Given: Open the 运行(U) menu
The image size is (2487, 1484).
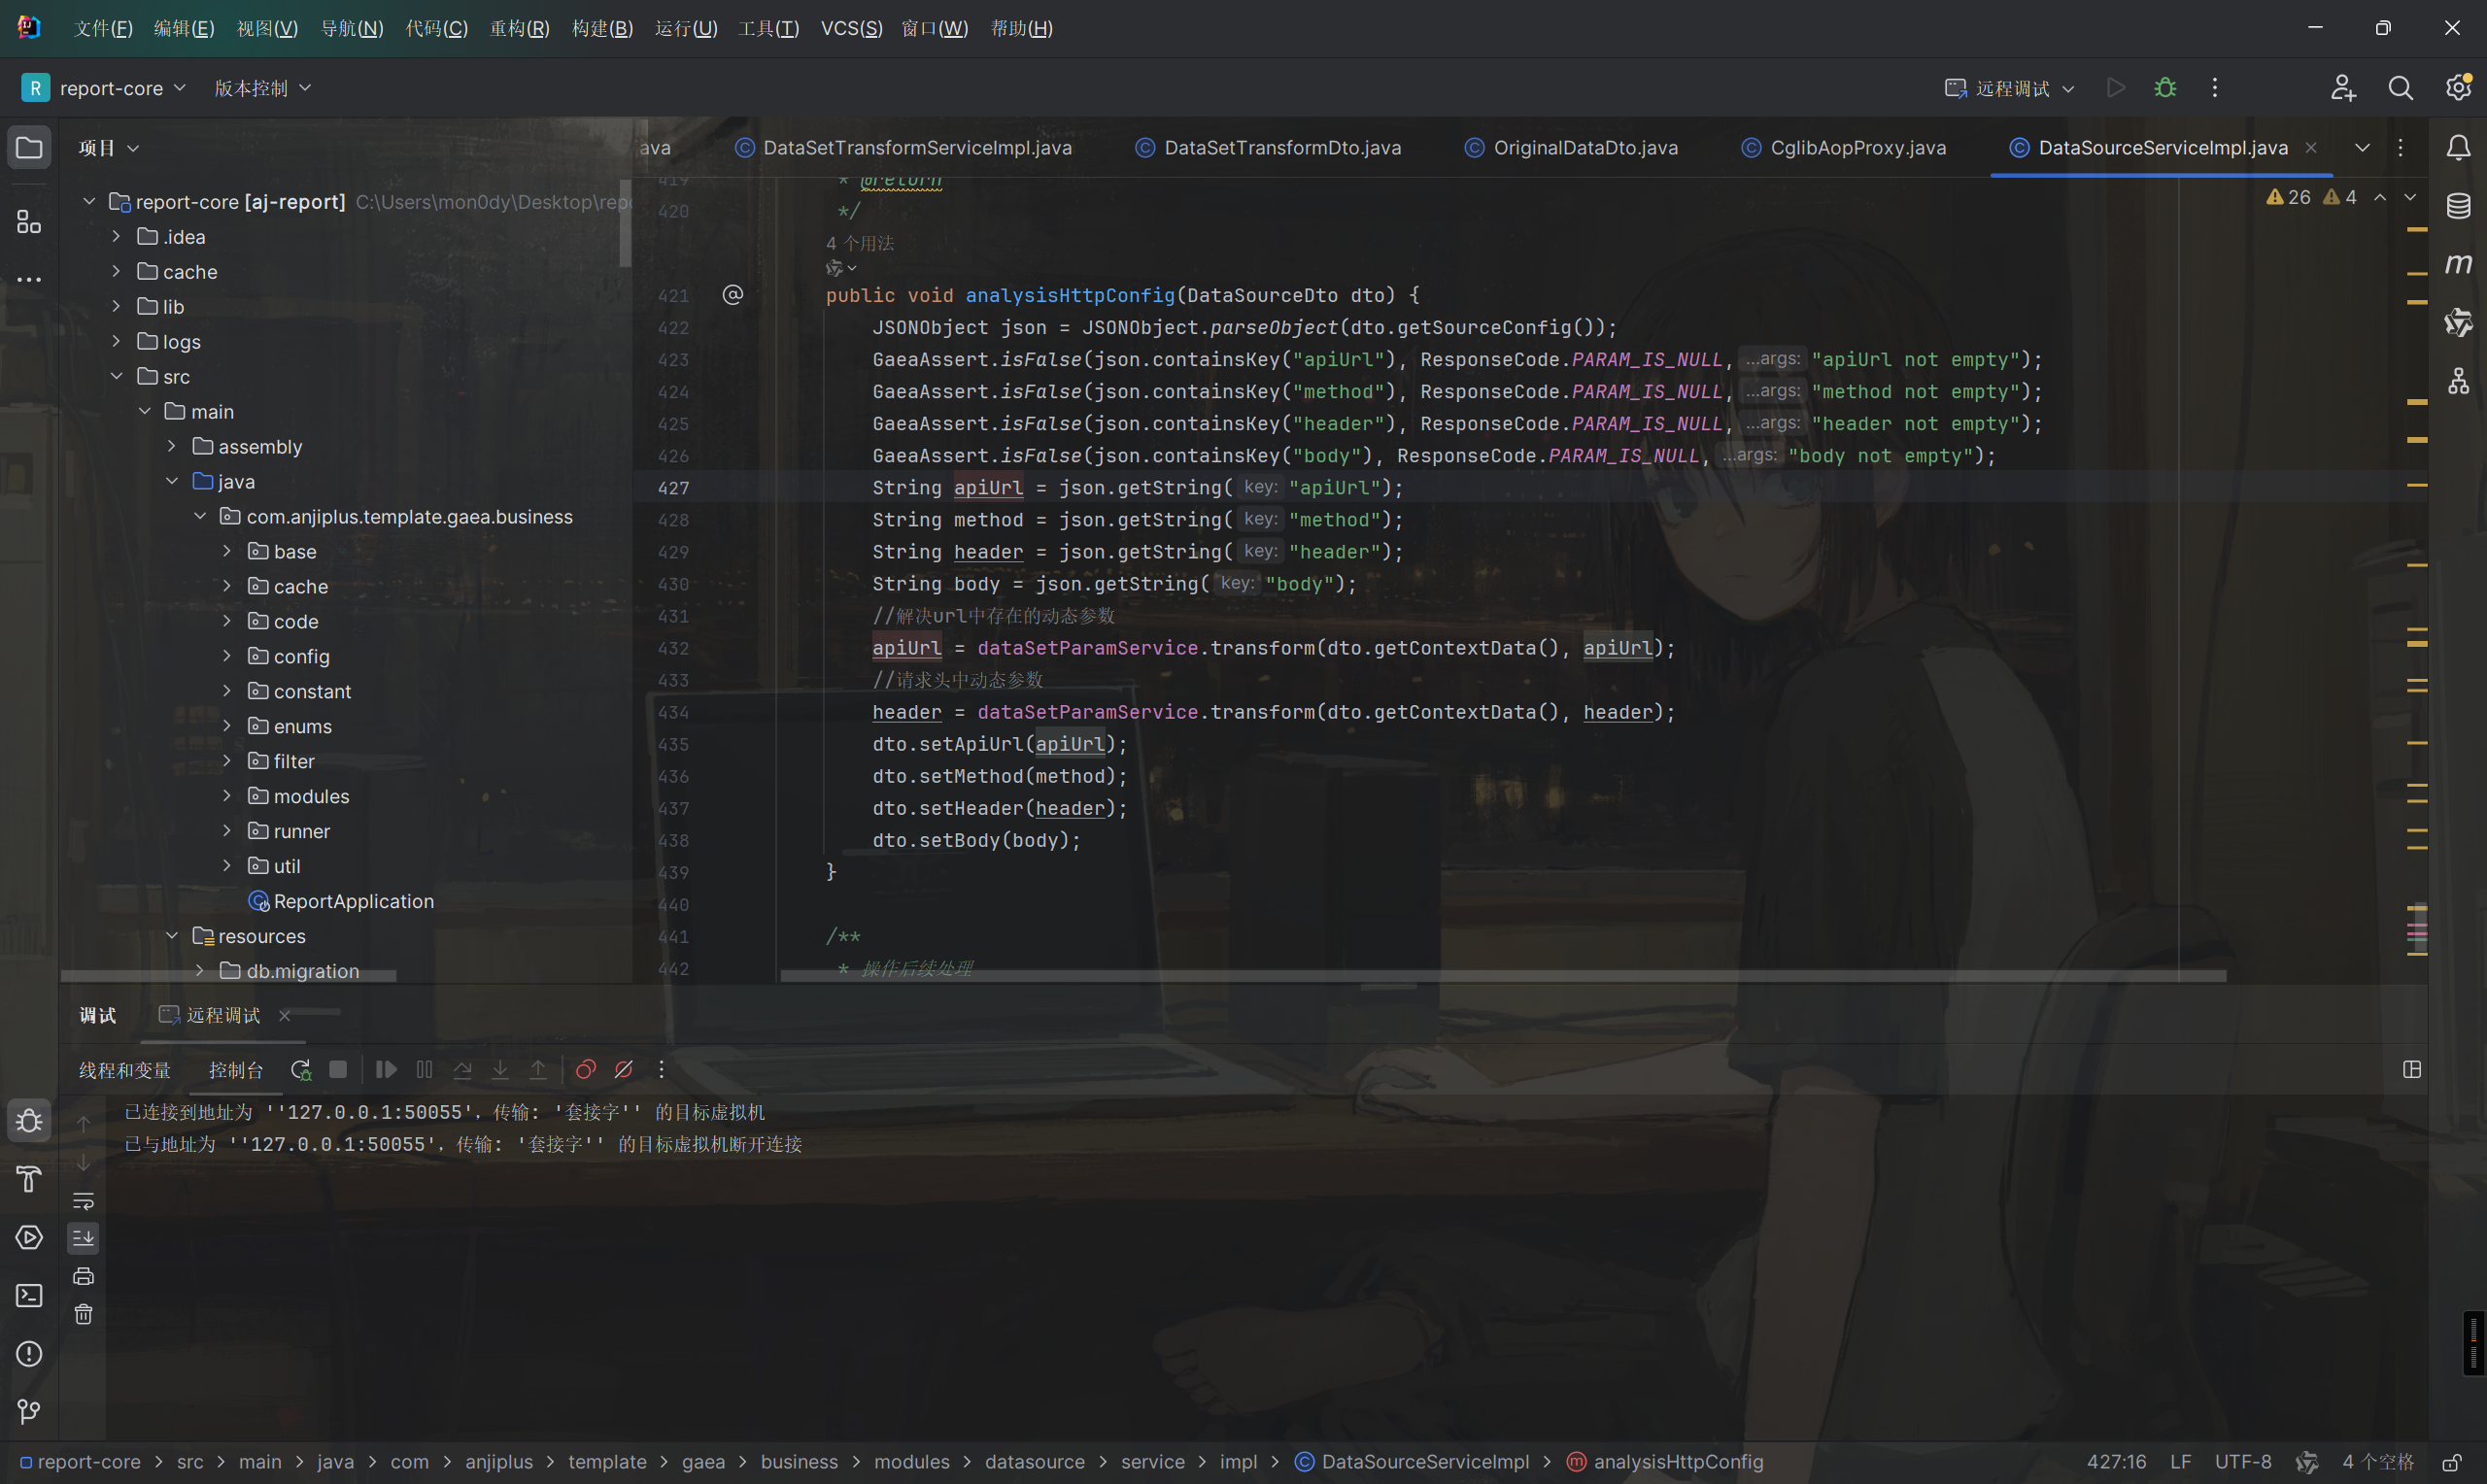Looking at the screenshot, I should (686, 28).
